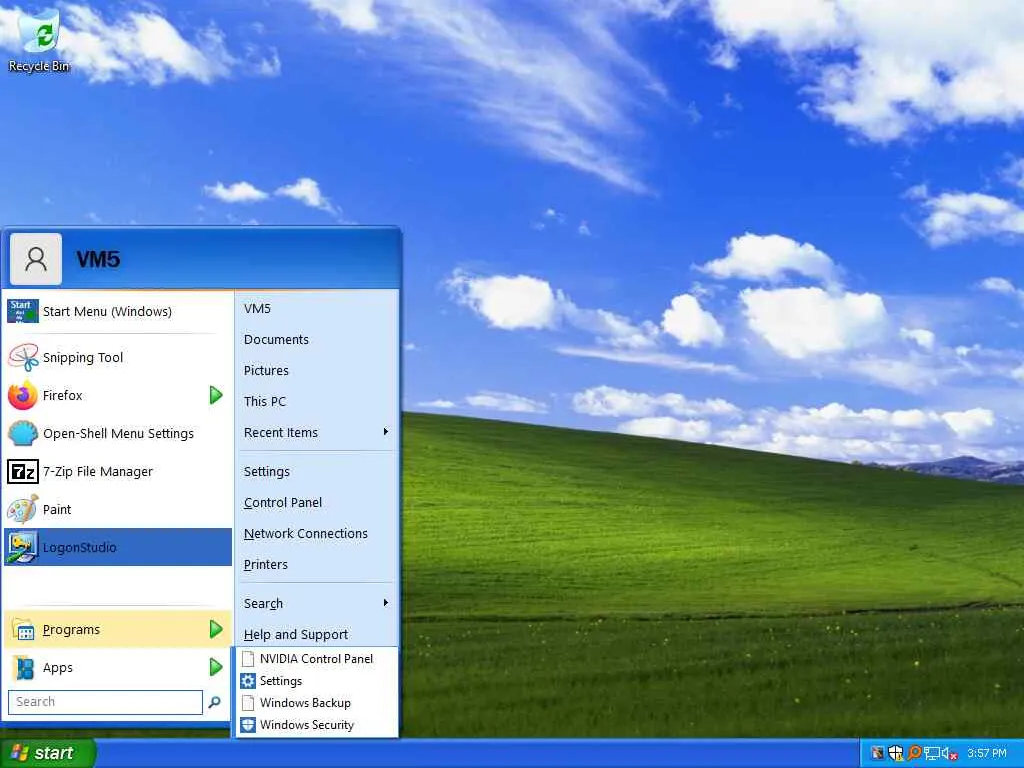Click the taskbar clock showing 3:57 PM
This screenshot has height=768, width=1024.
pos(987,754)
